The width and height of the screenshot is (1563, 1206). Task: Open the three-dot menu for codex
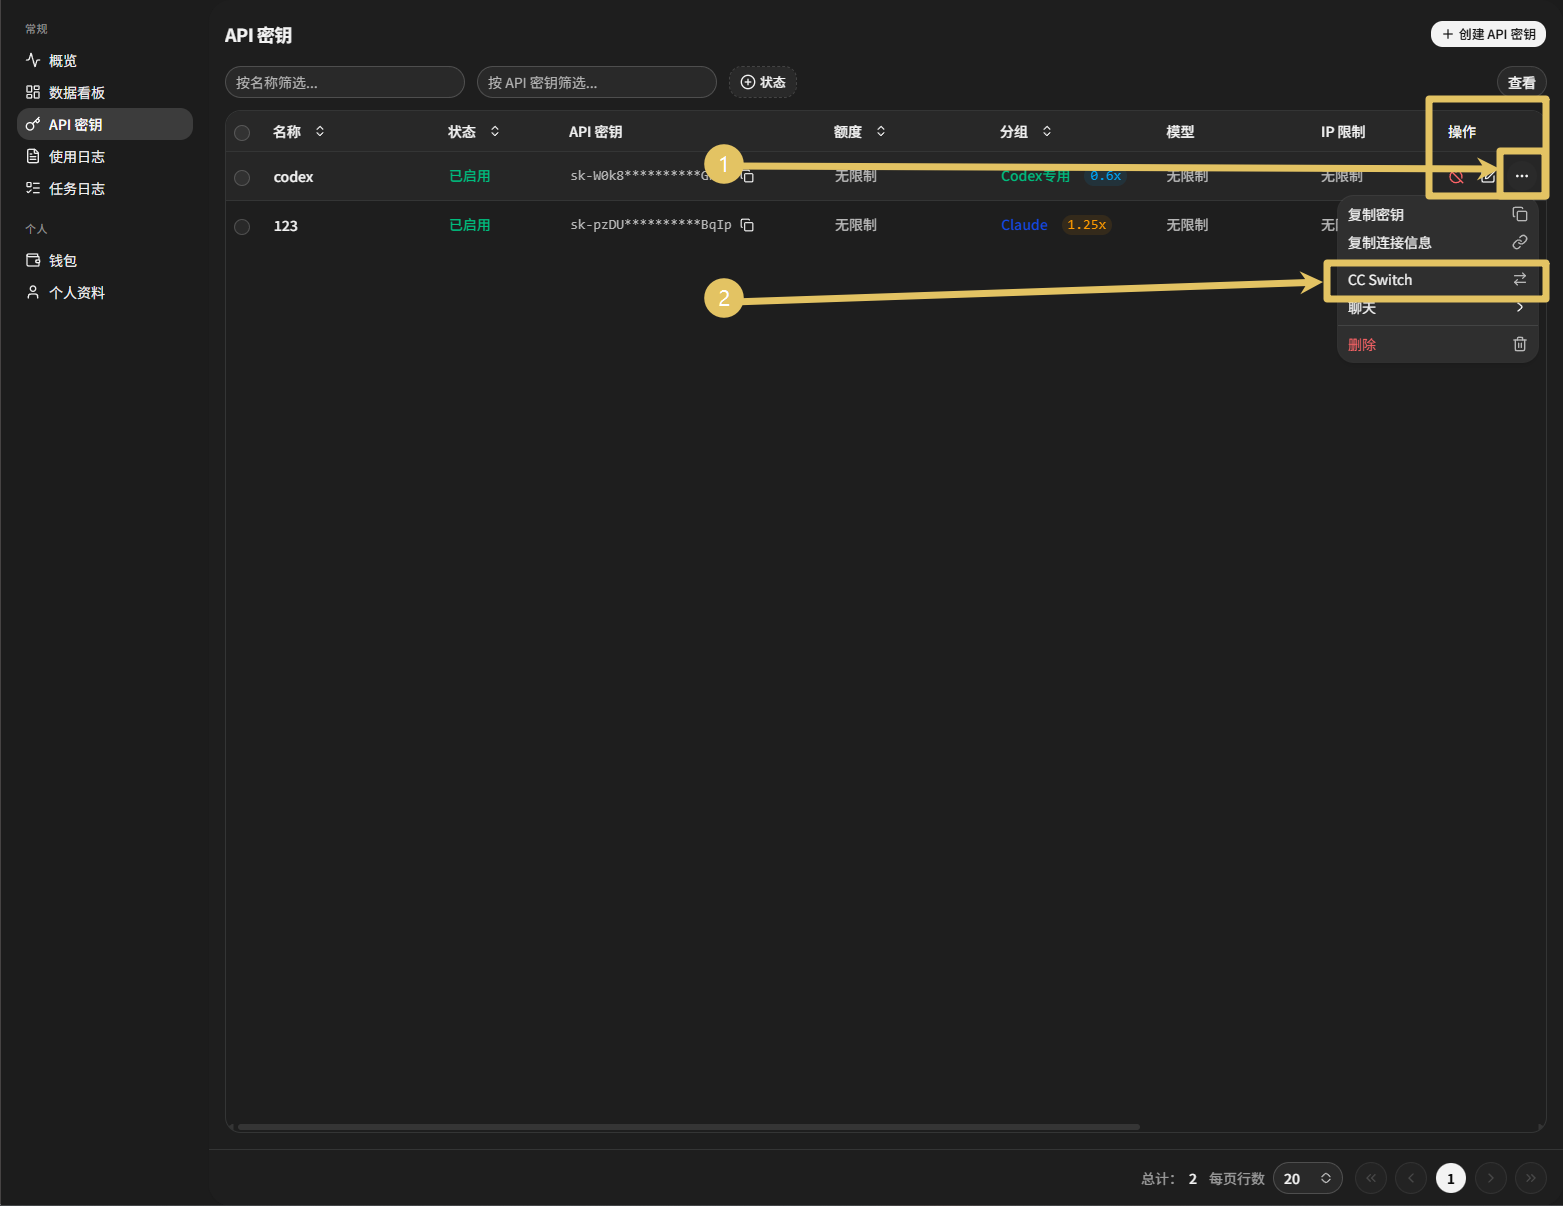tap(1521, 176)
